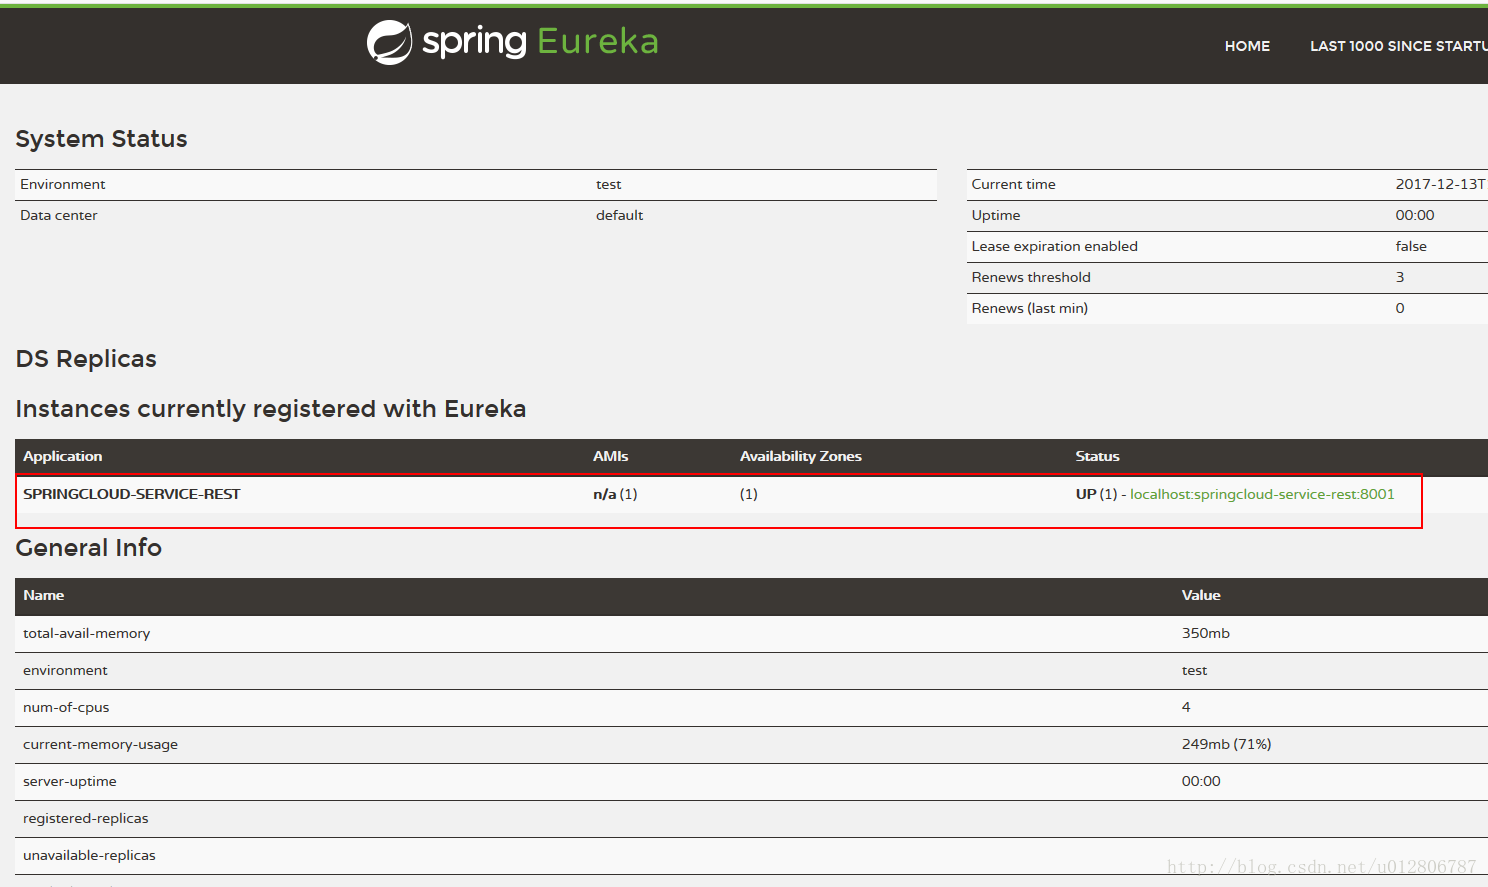Click the System Status heading
This screenshot has width=1488, height=887.
coord(101,139)
